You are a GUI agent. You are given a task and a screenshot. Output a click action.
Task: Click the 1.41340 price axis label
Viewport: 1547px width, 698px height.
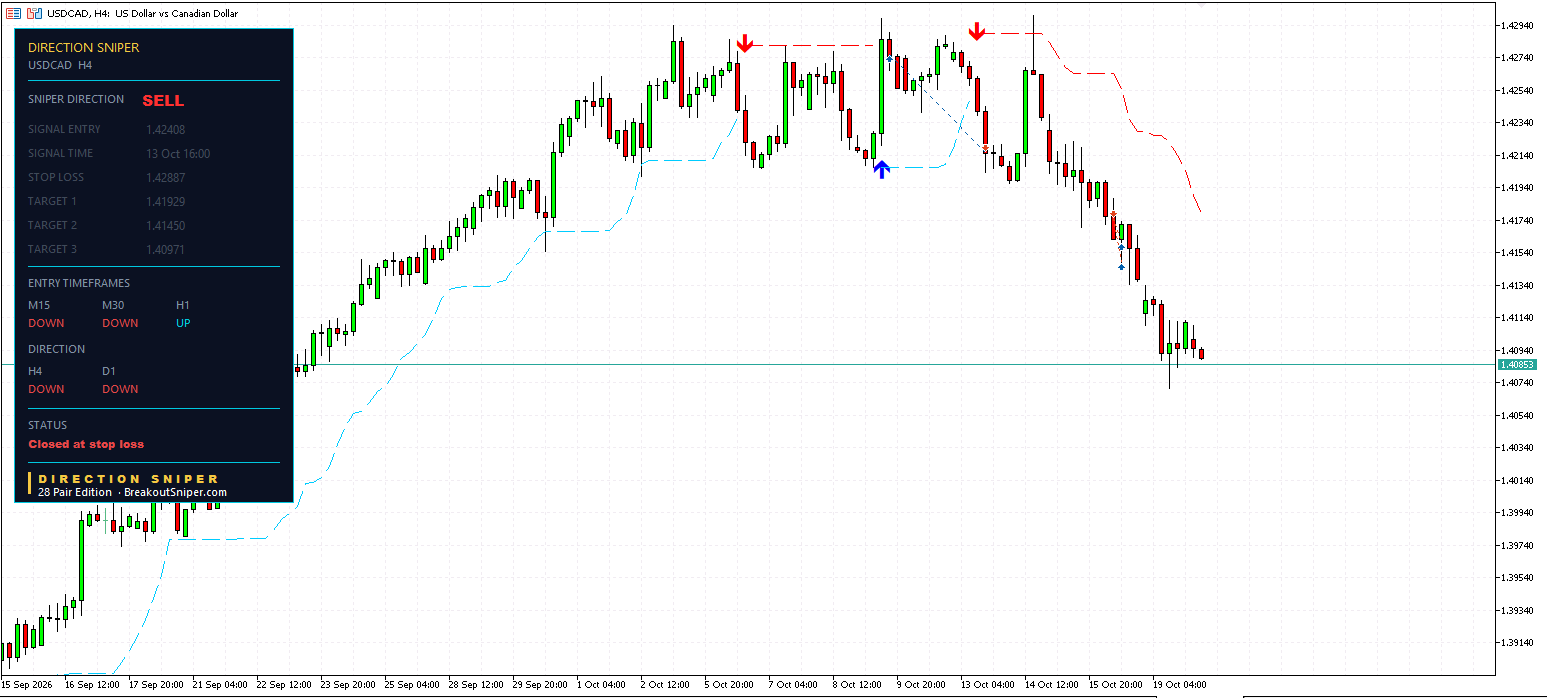click(1517, 285)
